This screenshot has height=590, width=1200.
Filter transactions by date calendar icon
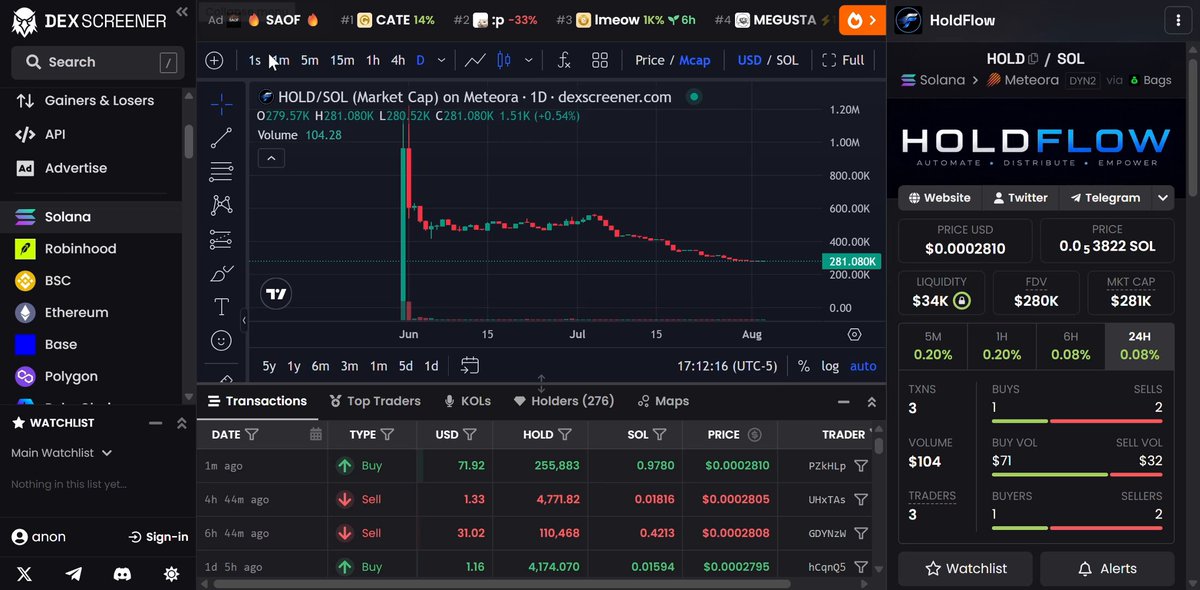coord(316,434)
